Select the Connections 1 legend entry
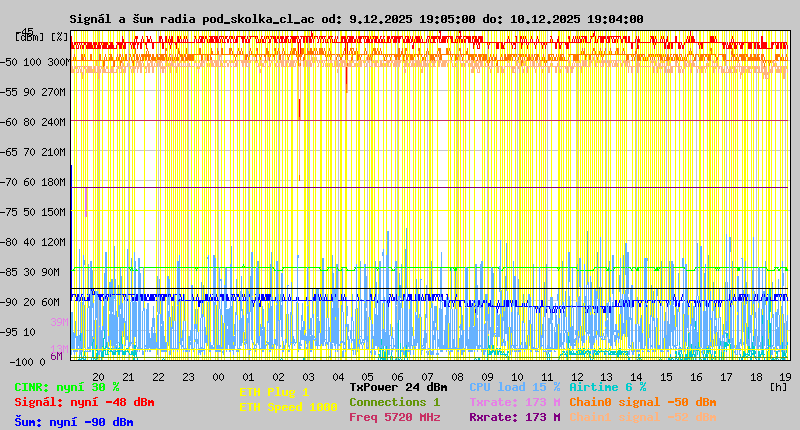Screen dimensions: 800x430 pos(394,402)
